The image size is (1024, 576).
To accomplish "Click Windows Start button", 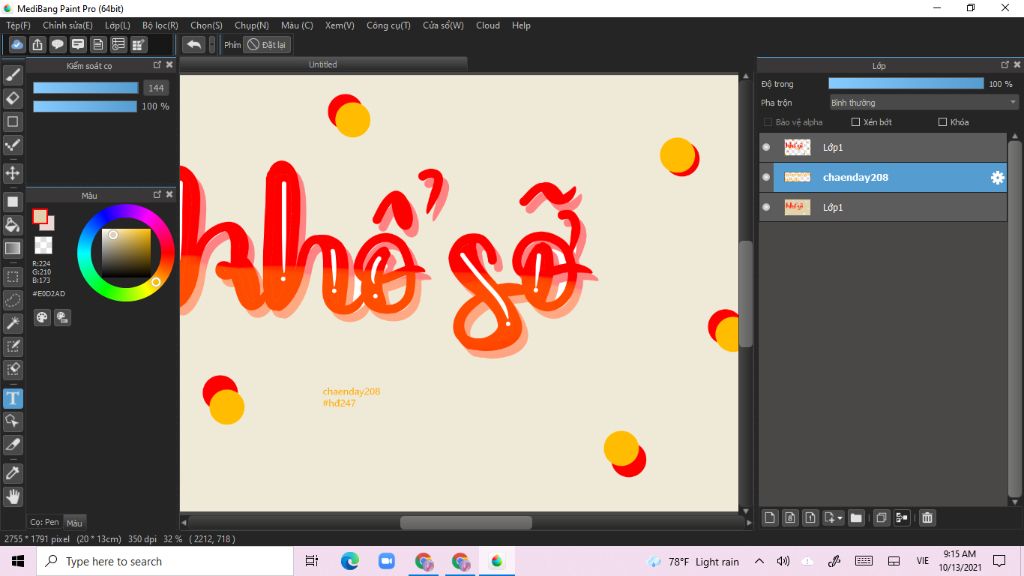I will pos(18,561).
